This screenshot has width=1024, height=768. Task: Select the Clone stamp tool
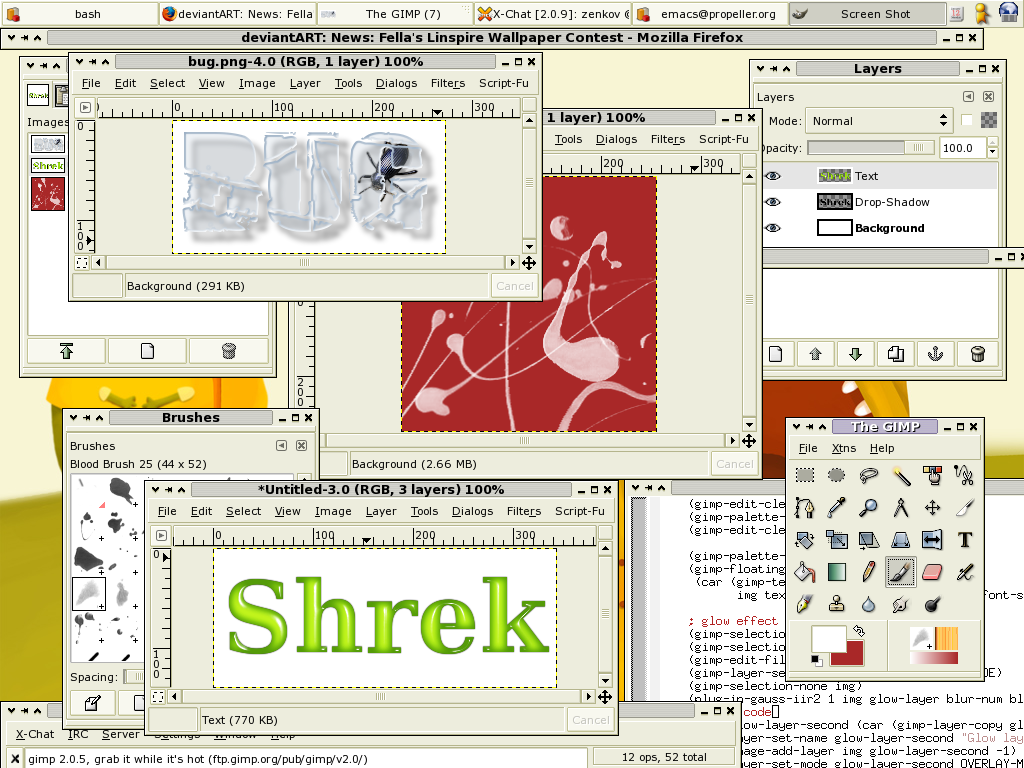click(837, 605)
